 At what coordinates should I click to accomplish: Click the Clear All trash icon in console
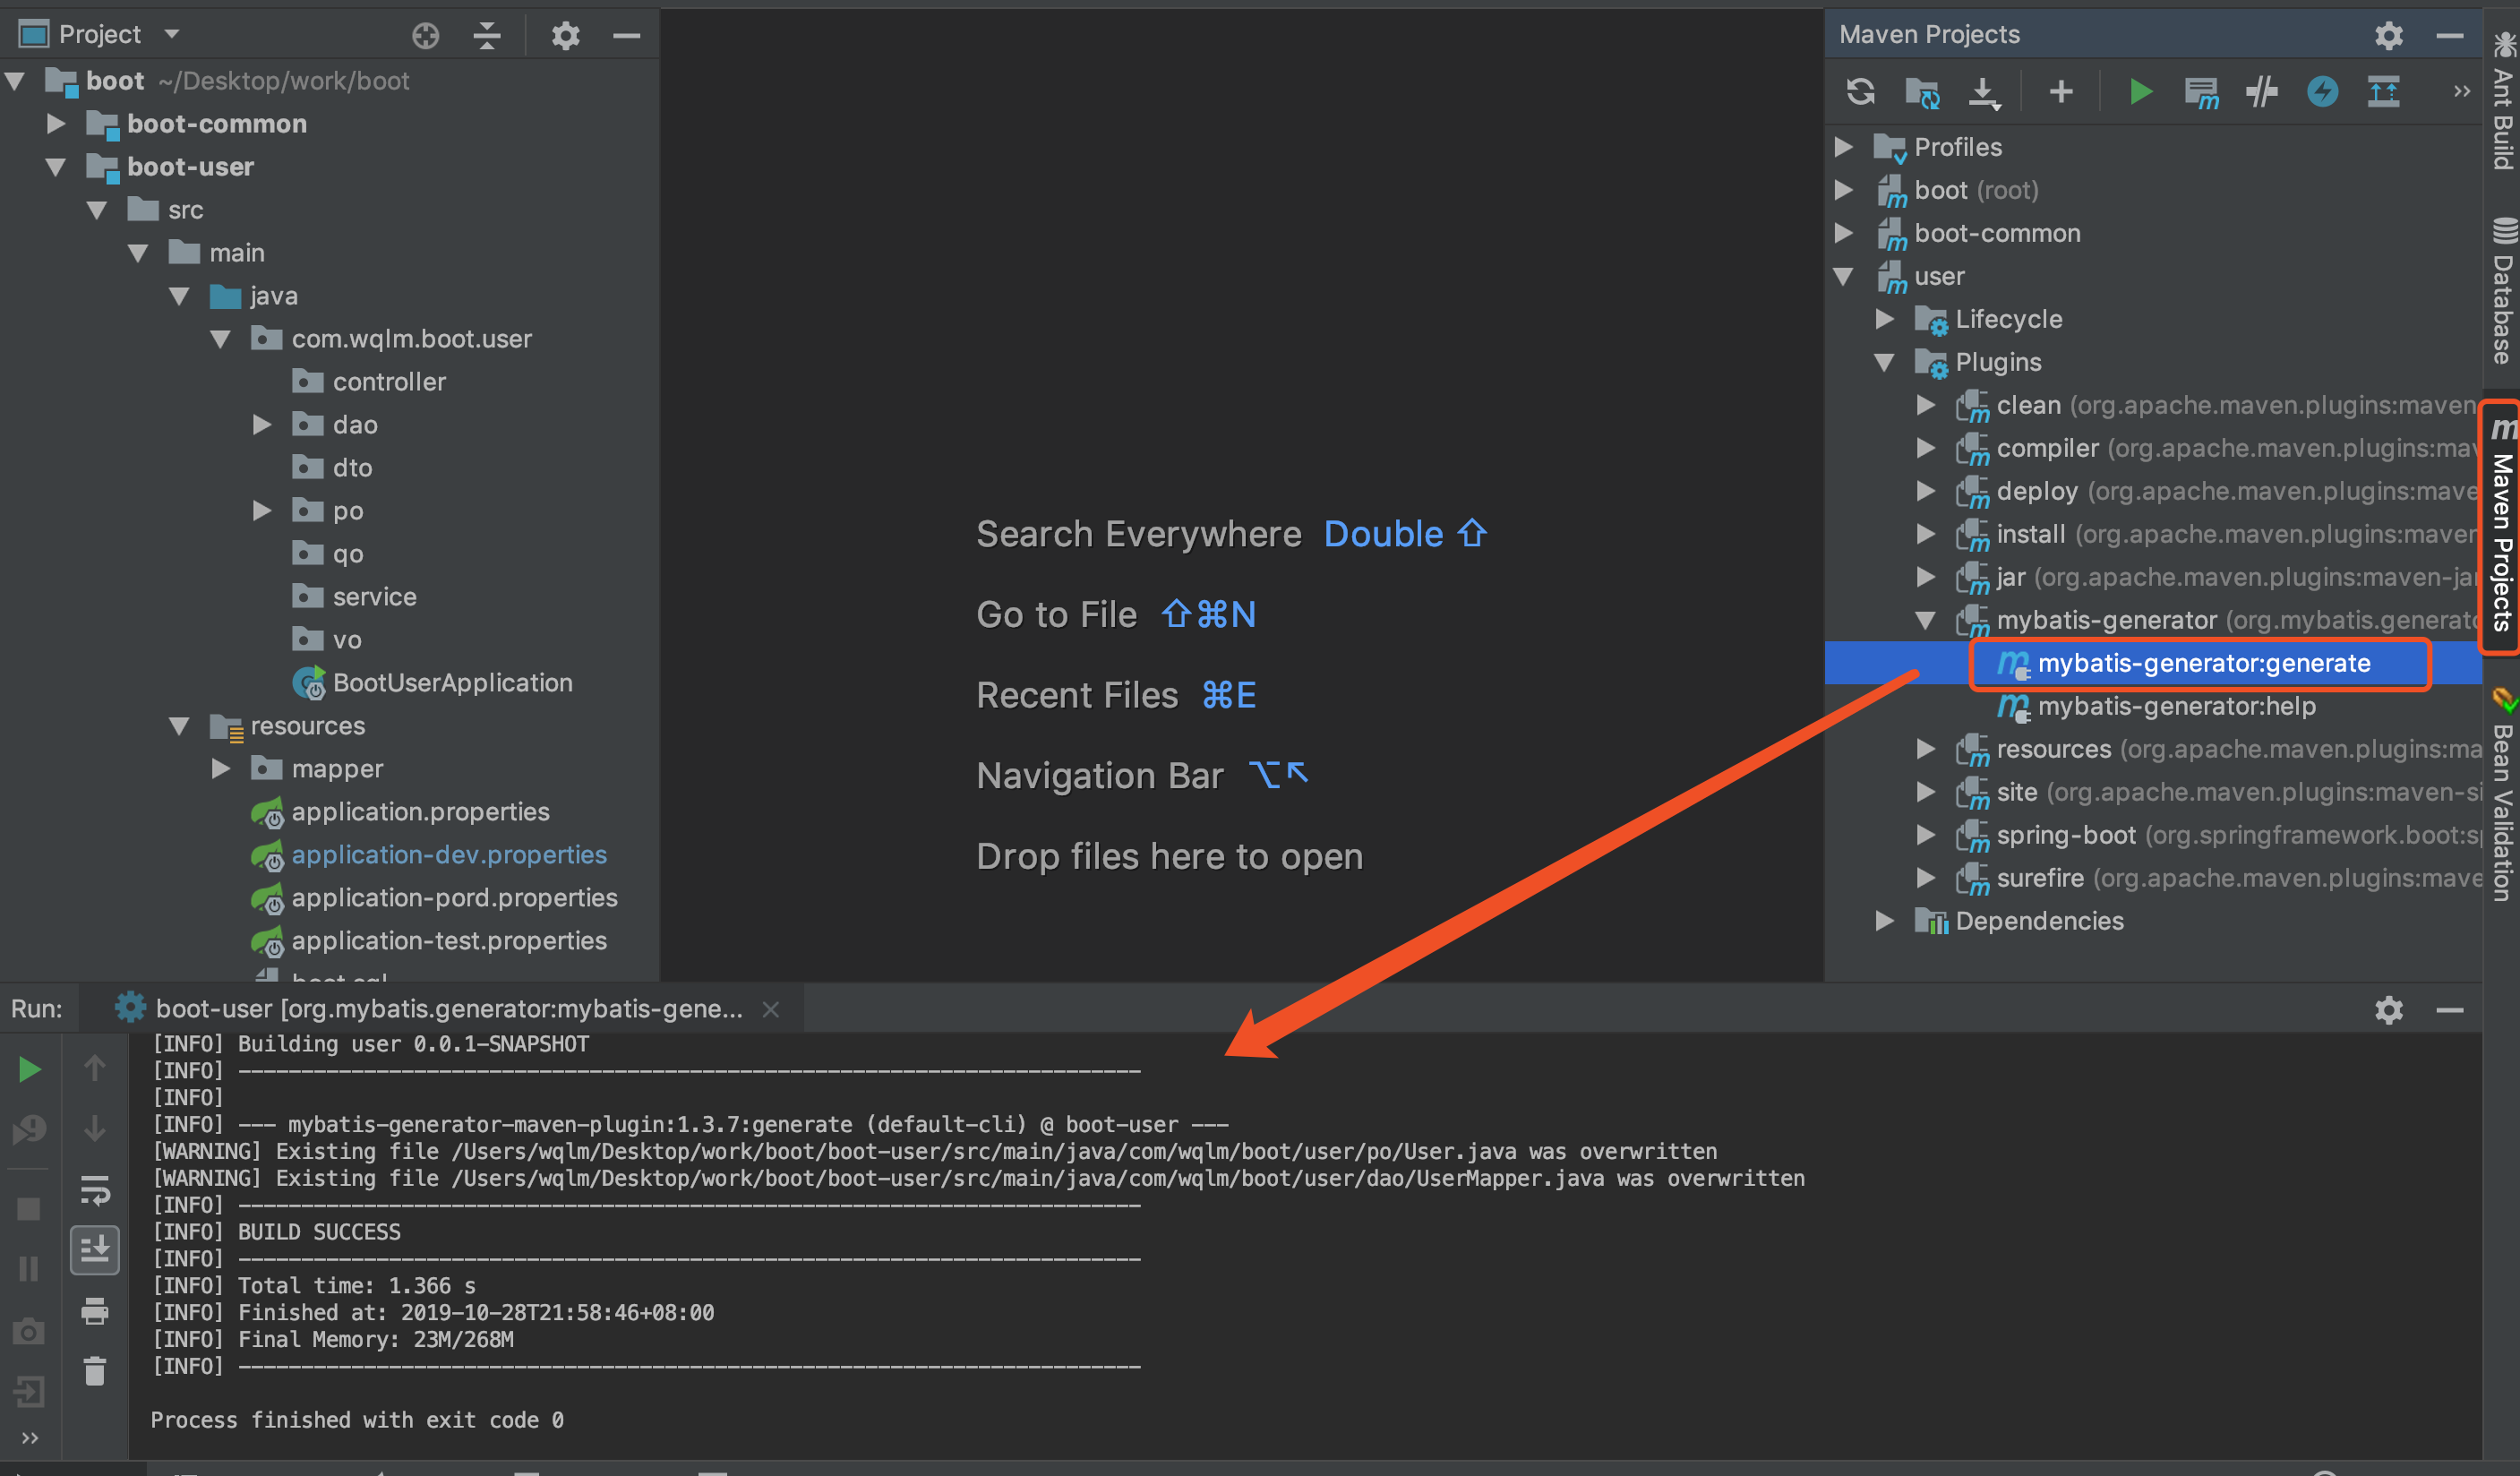coord(95,1370)
